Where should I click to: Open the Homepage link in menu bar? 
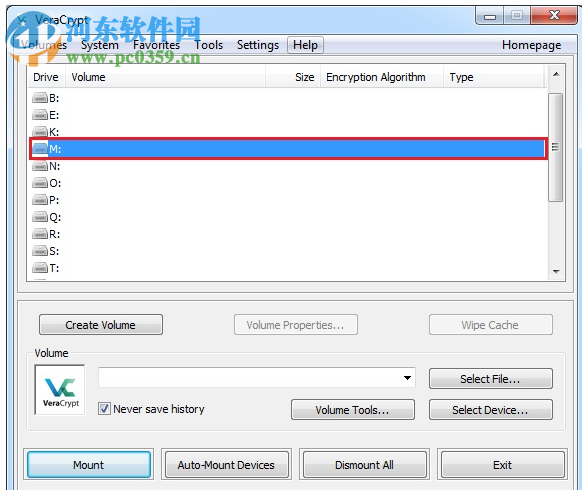tap(531, 45)
